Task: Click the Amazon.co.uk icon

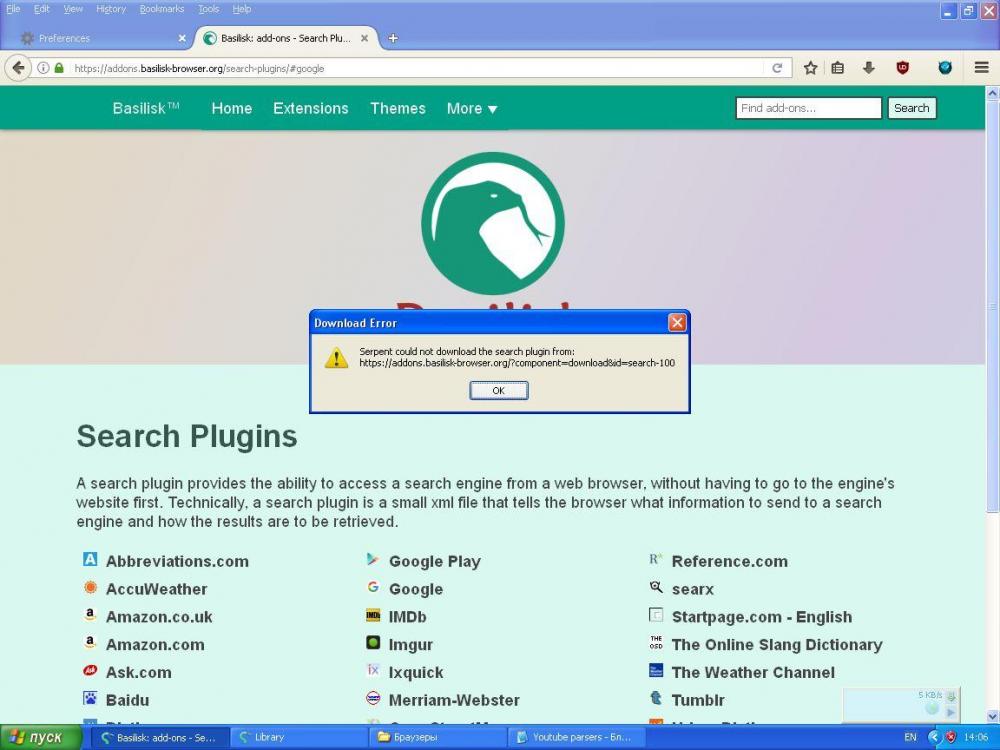Action: point(90,615)
